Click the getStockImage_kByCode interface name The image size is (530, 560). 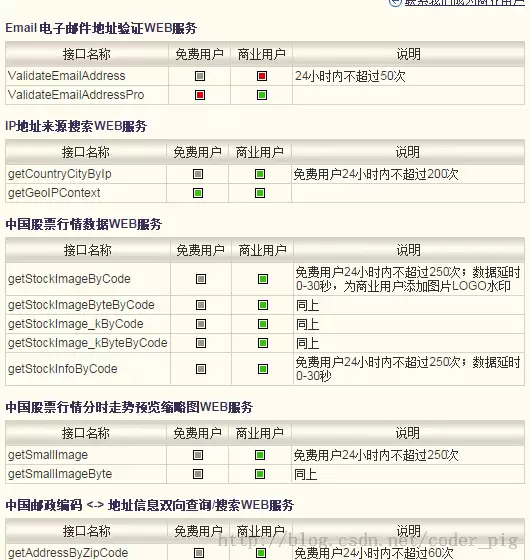click(76, 324)
